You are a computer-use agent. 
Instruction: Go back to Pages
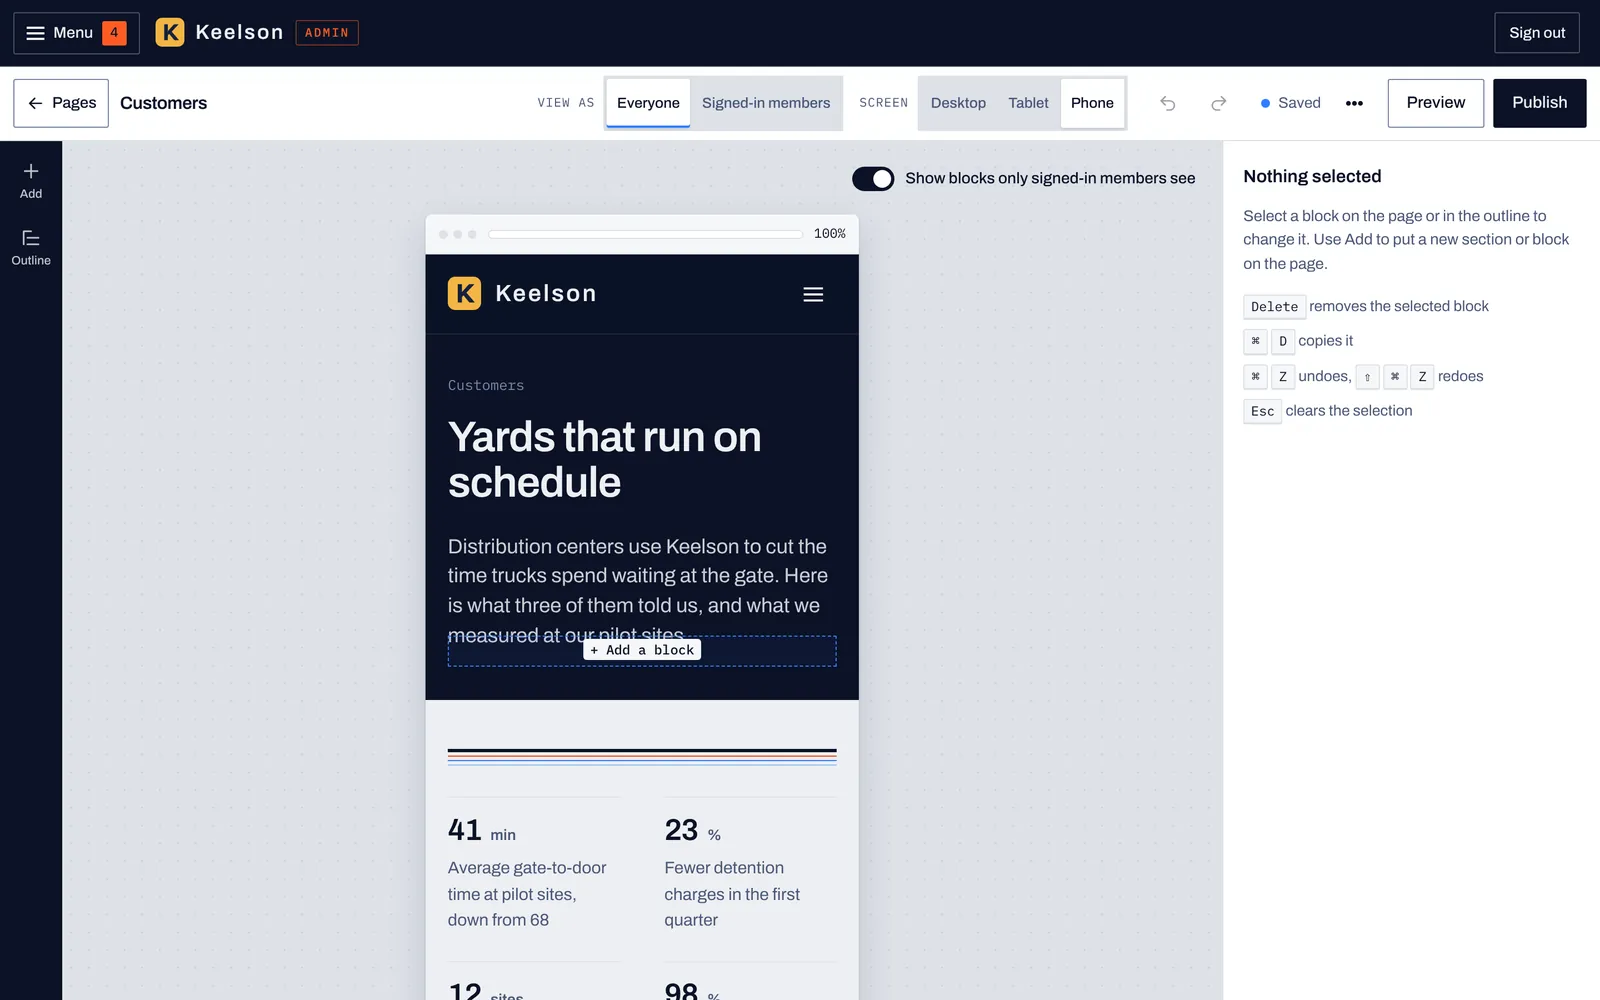(61, 103)
